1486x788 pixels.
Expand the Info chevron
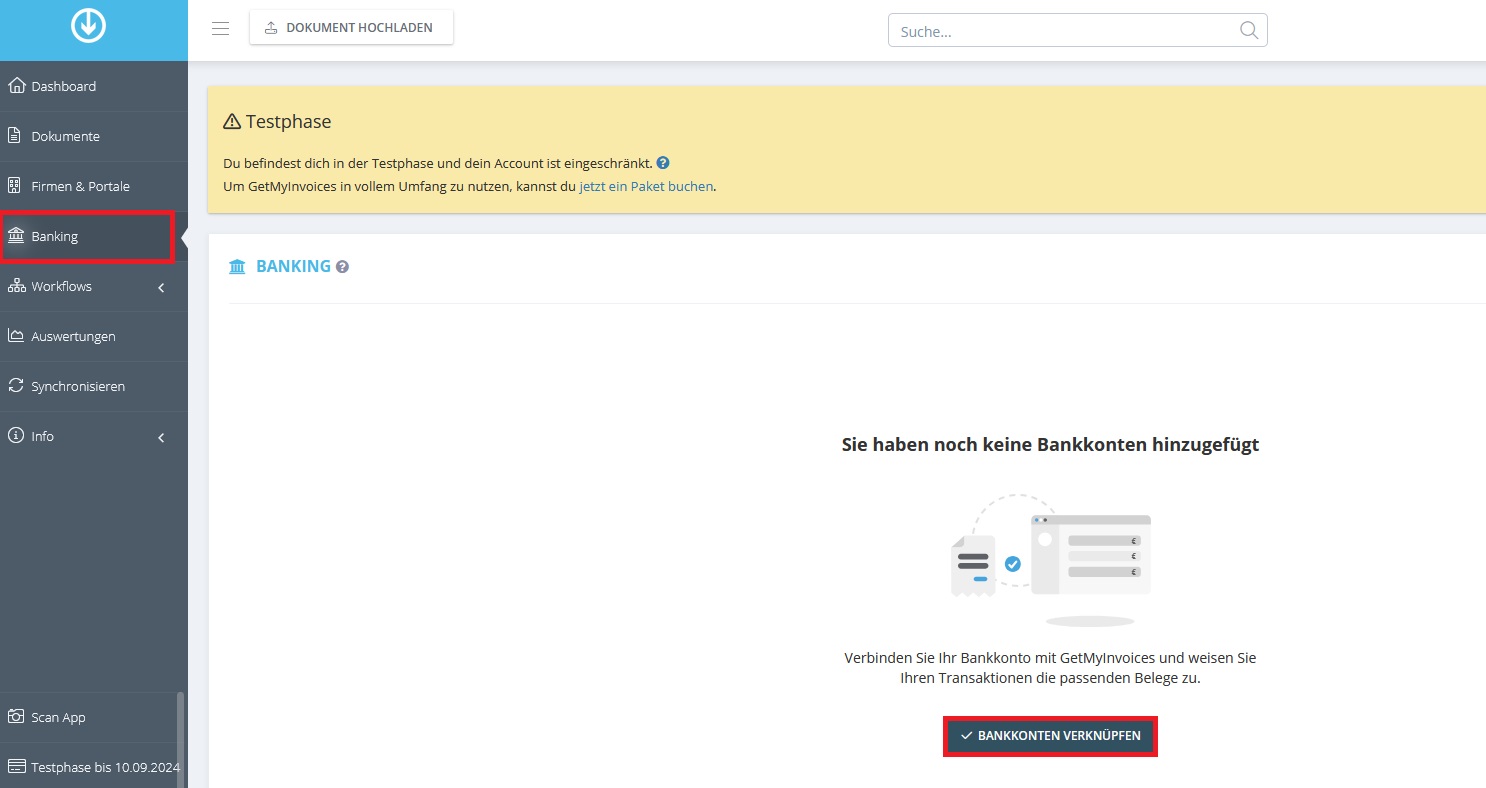161,438
